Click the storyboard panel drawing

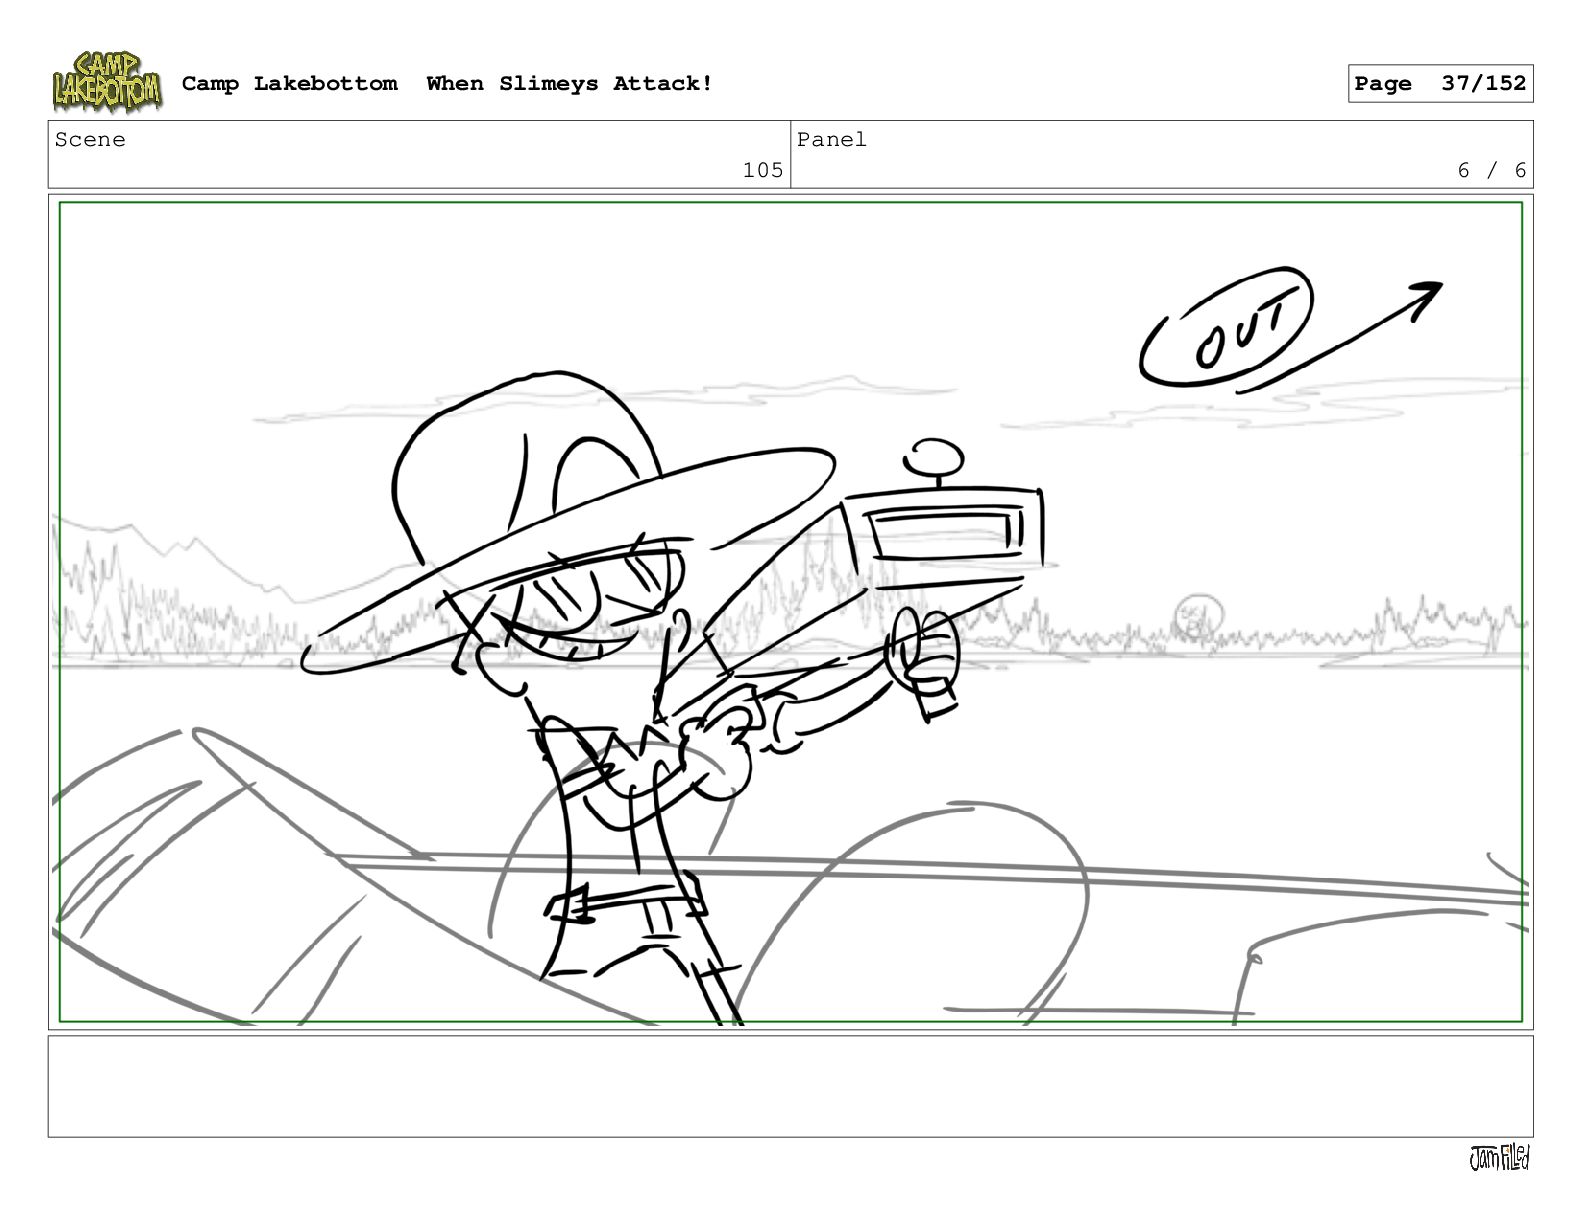790,612
